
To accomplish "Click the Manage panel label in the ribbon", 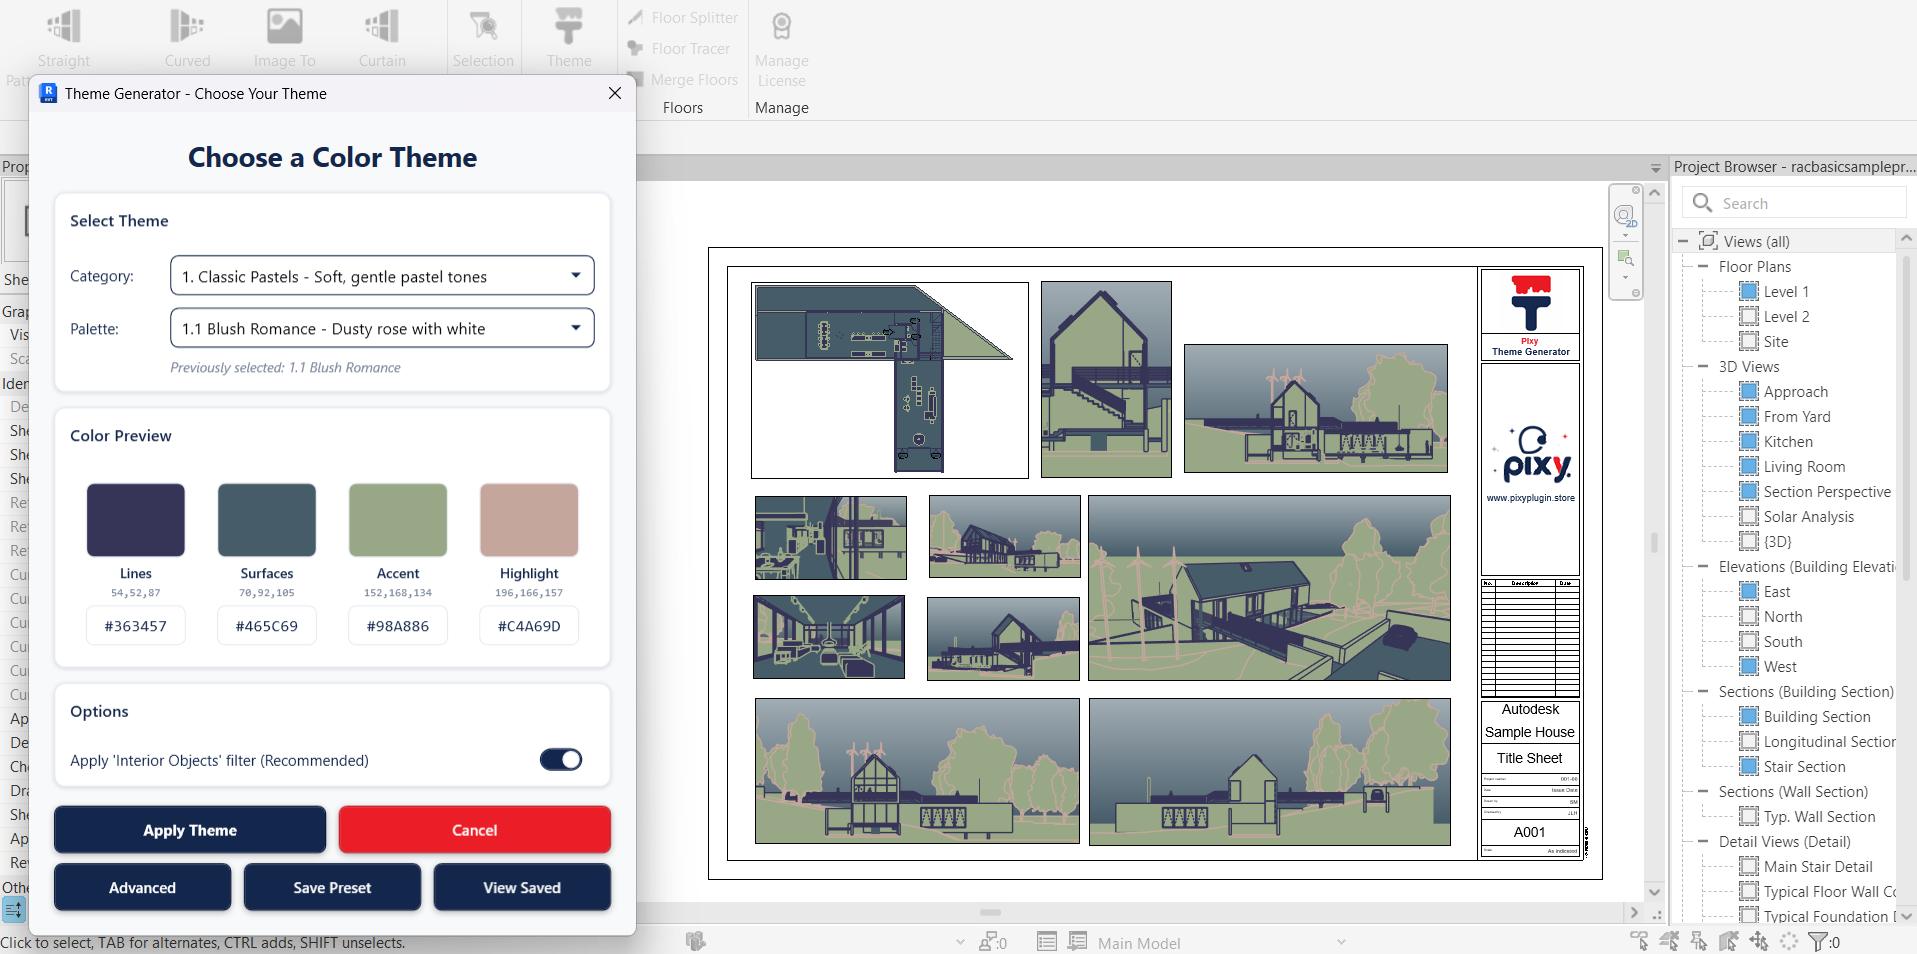I will (x=780, y=108).
